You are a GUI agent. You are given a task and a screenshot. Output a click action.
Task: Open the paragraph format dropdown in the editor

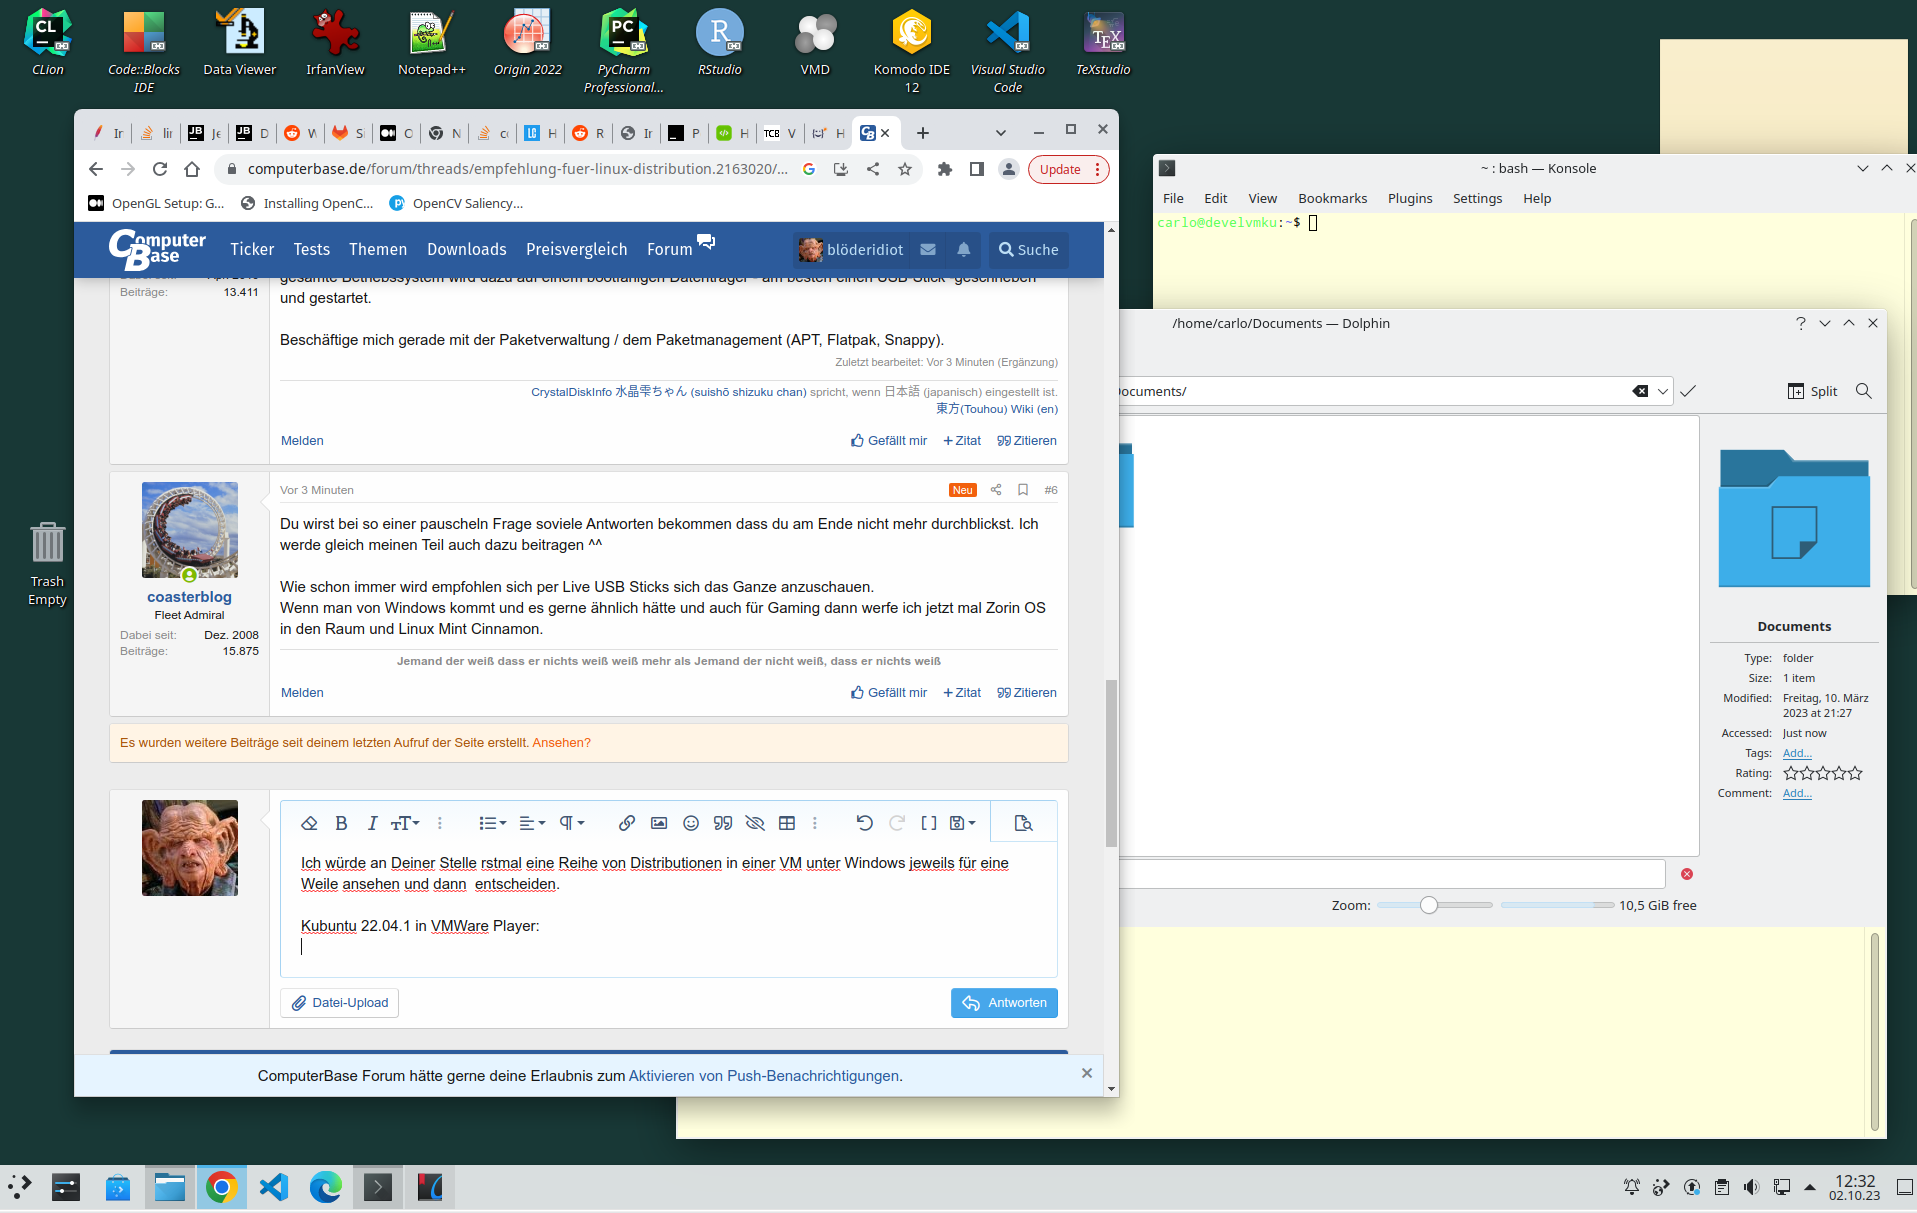click(571, 823)
